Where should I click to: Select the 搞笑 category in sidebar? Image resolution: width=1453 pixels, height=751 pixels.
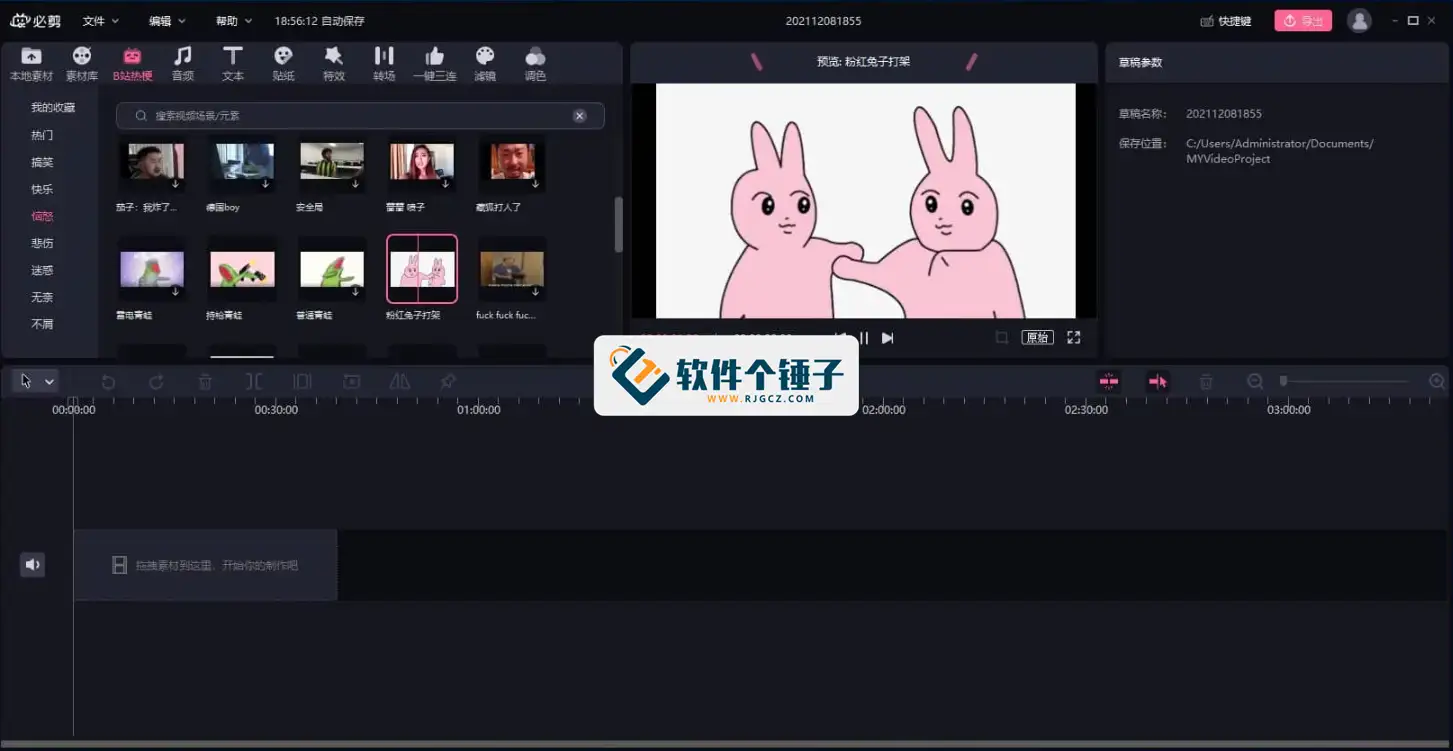coord(42,161)
